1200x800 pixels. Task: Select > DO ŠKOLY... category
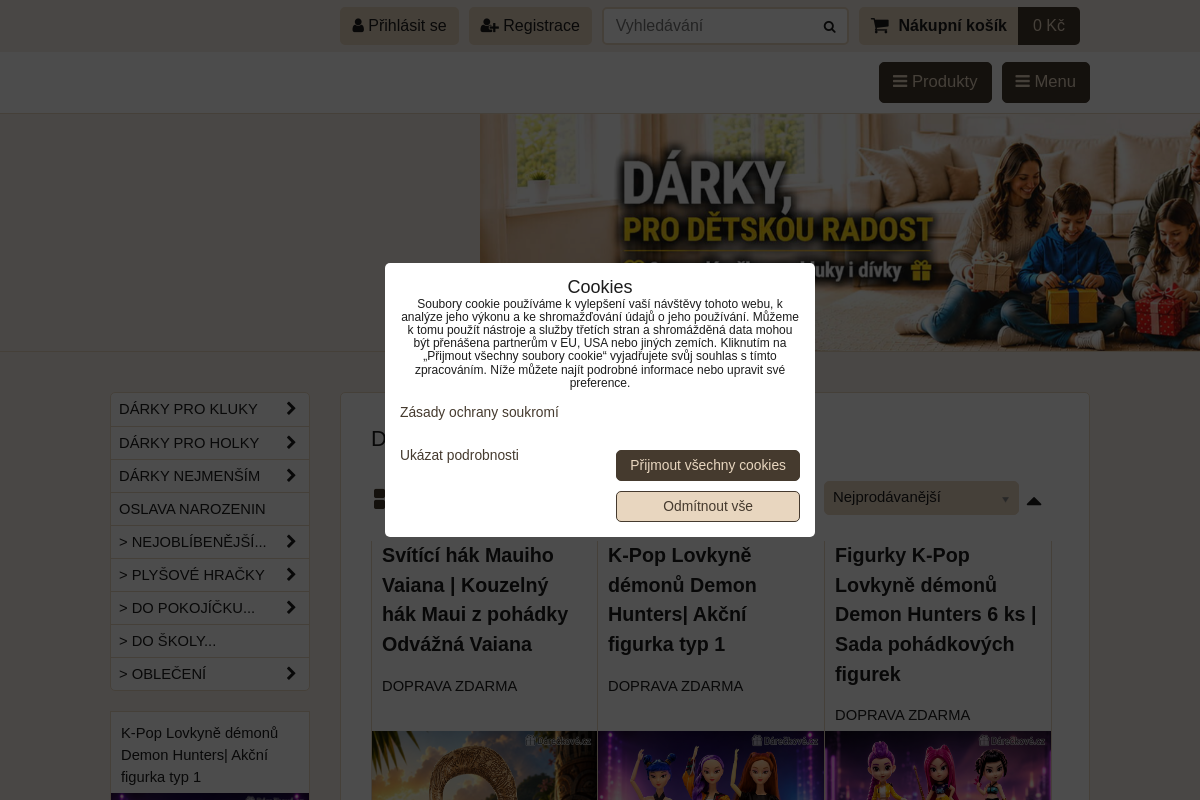point(210,640)
